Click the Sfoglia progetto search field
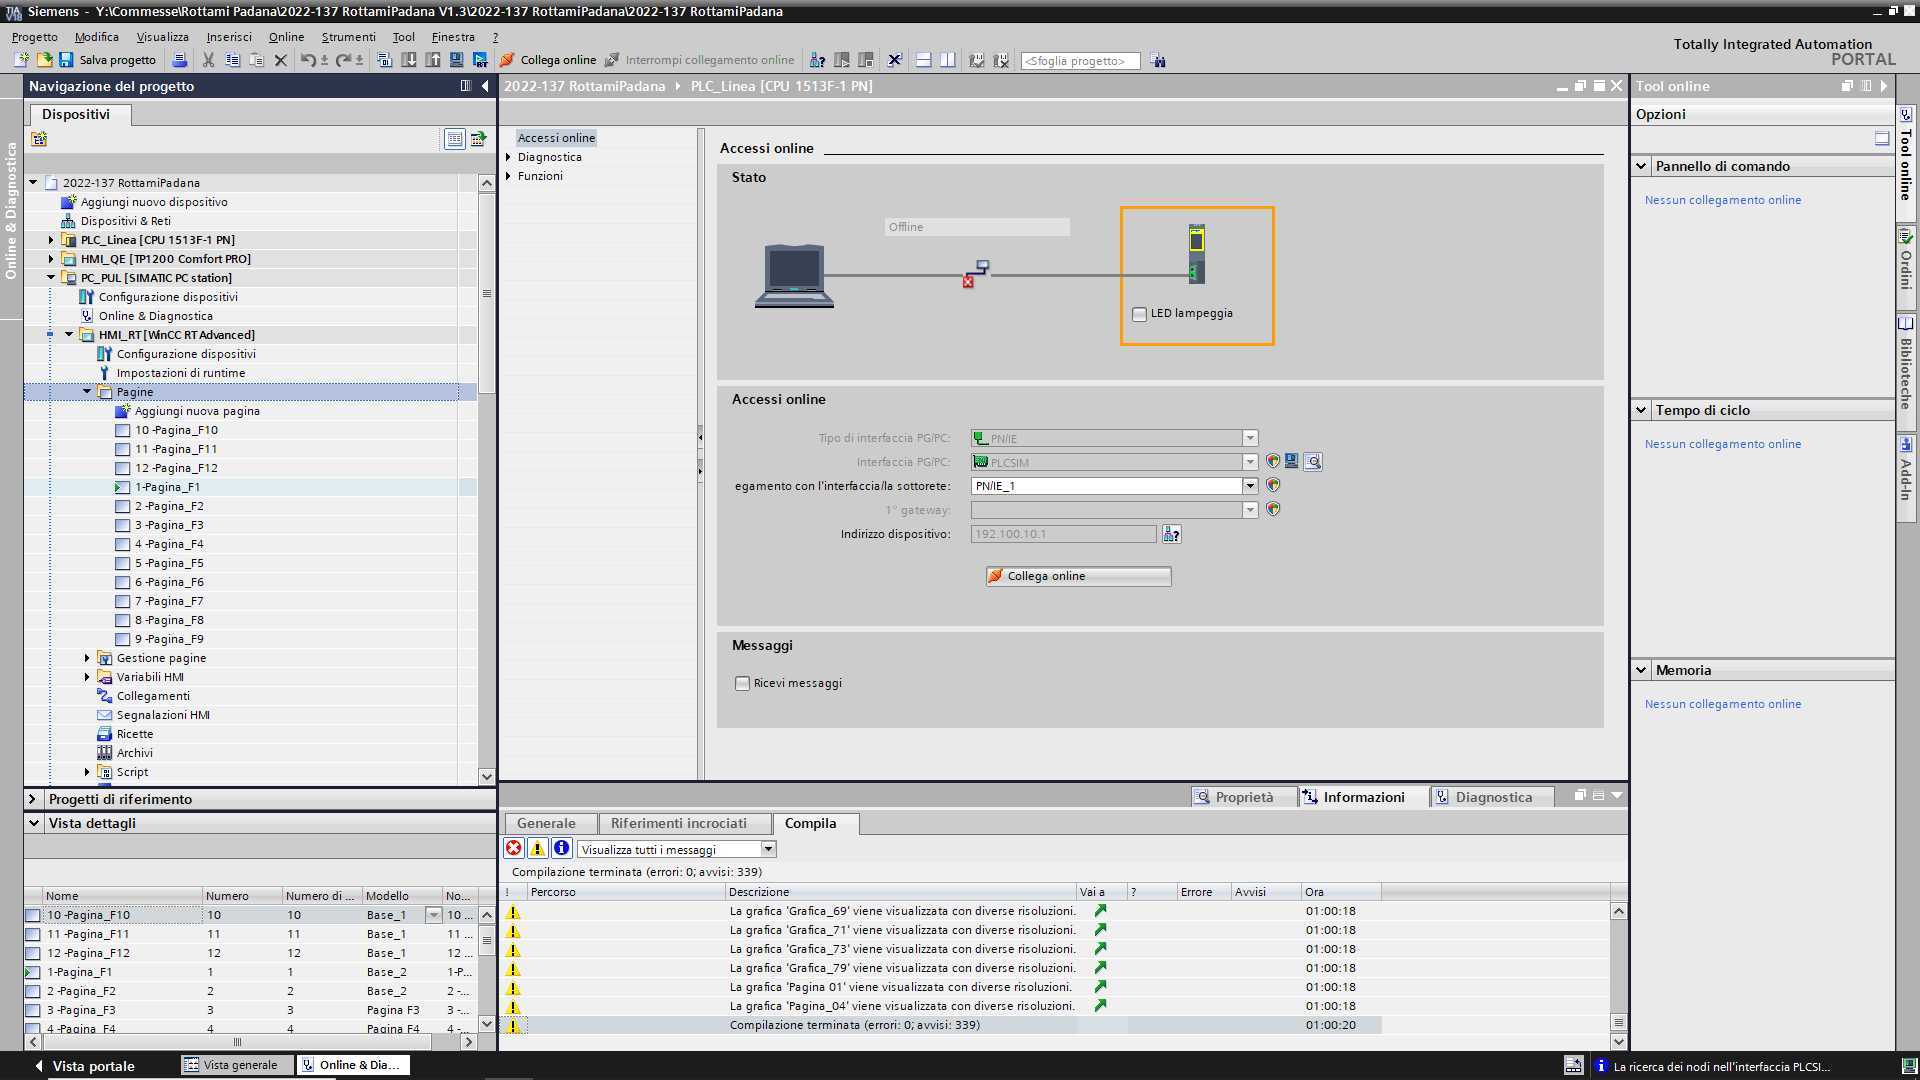1920x1080 pixels. coord(1080,61)
